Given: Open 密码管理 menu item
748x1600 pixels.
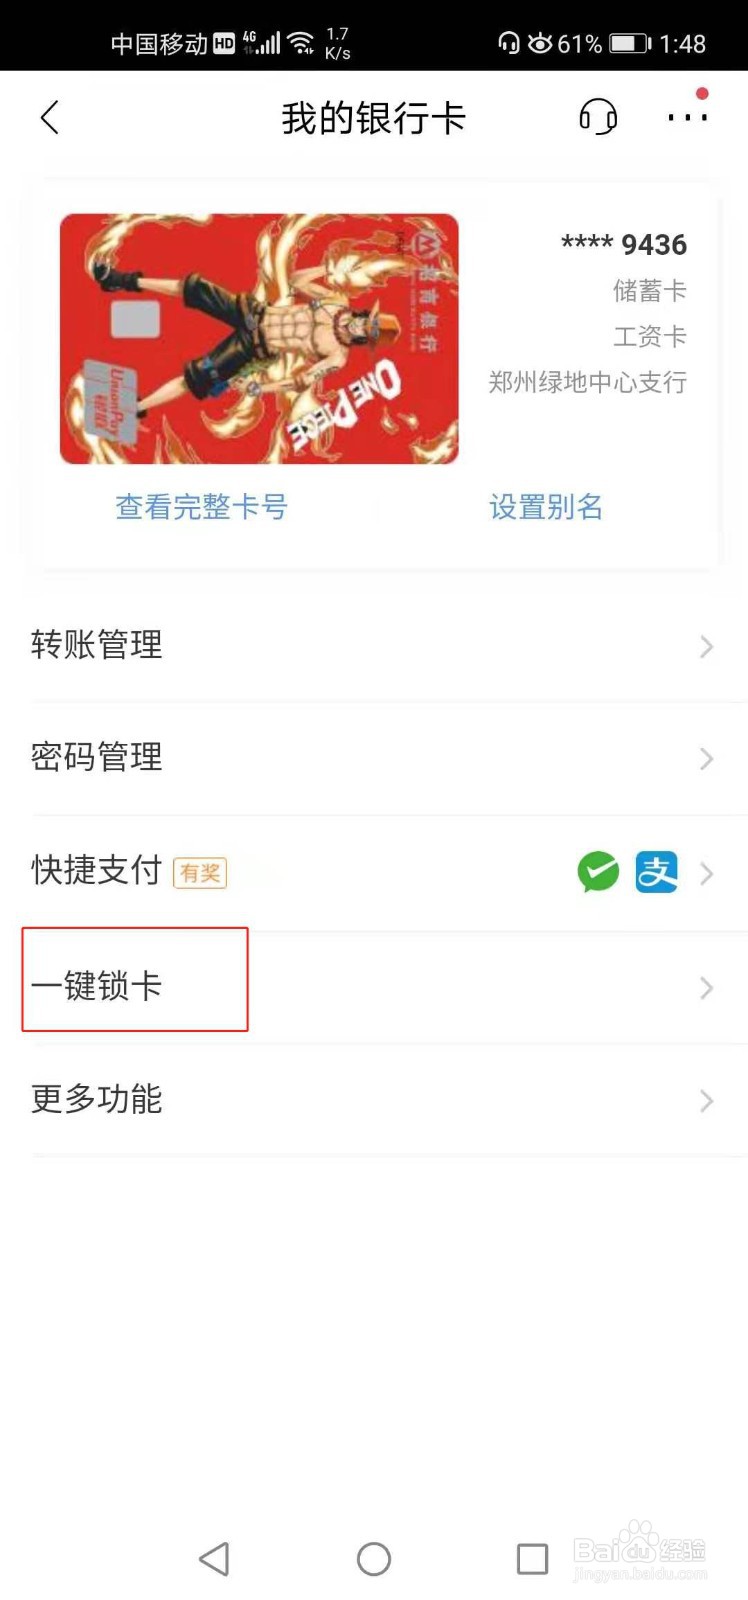Looking at the screenshot, I should tap(374, 758).
